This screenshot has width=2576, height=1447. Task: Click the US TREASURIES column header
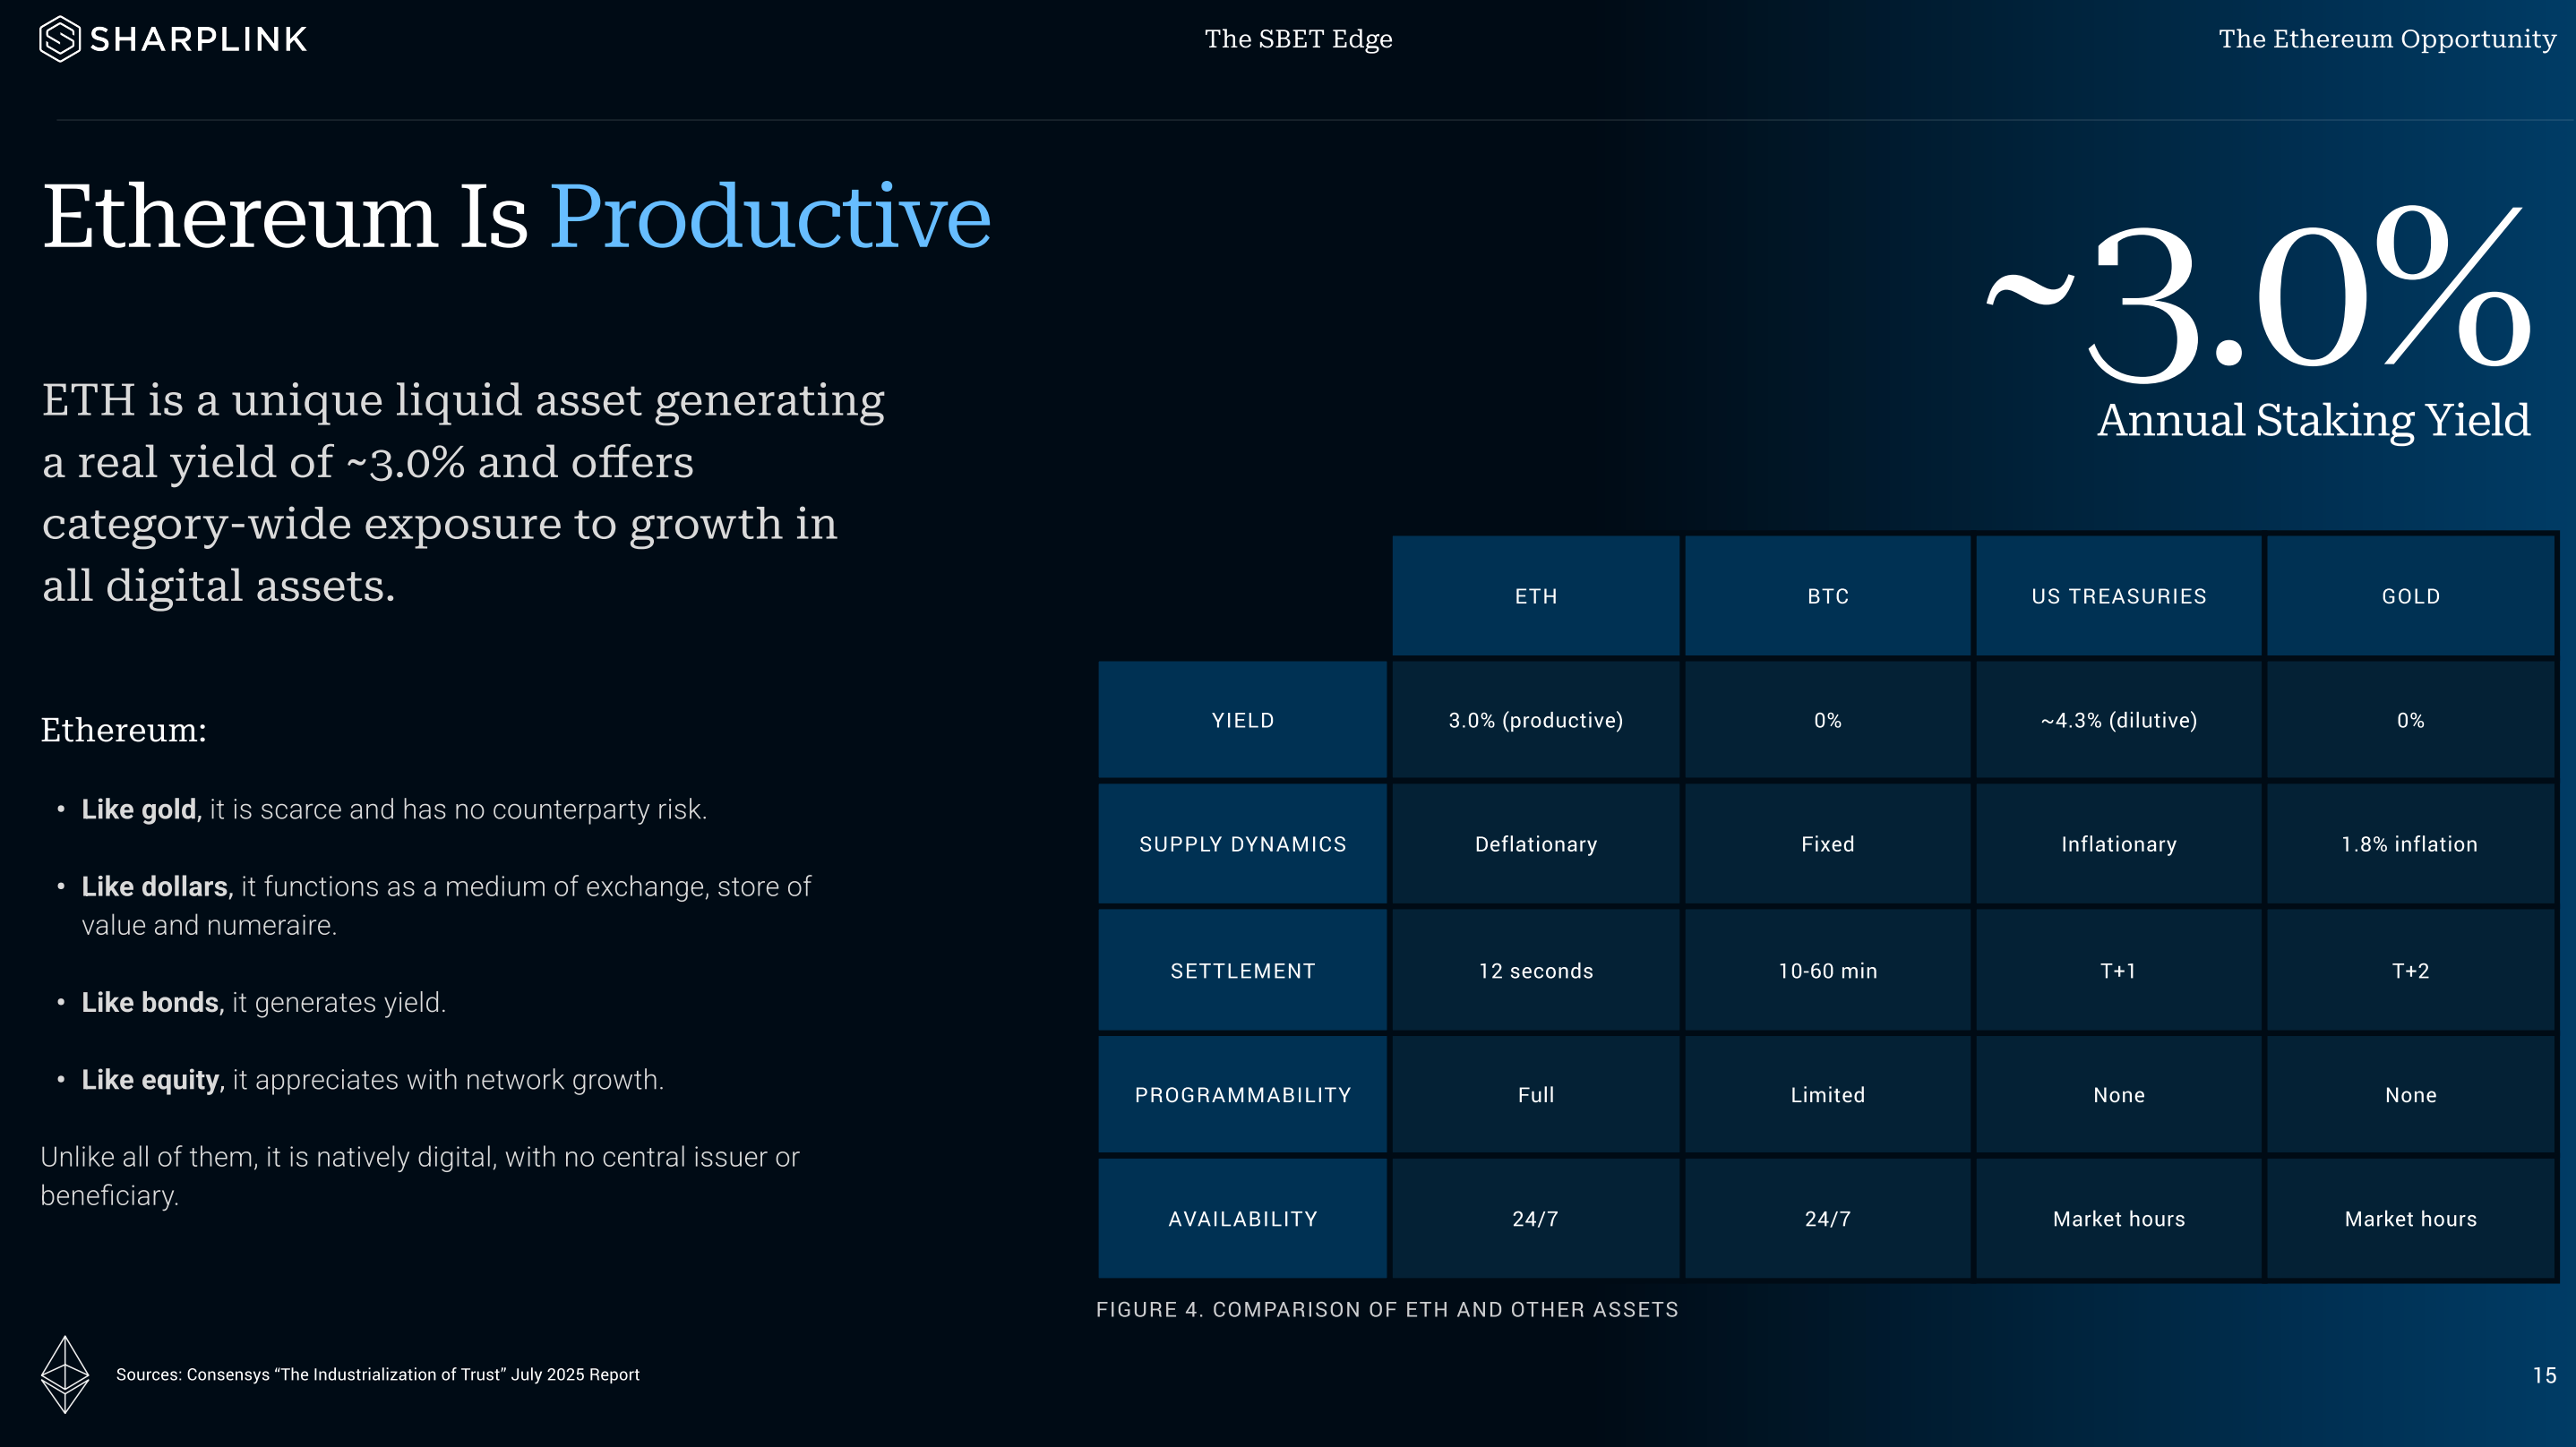click(2118, 596)
